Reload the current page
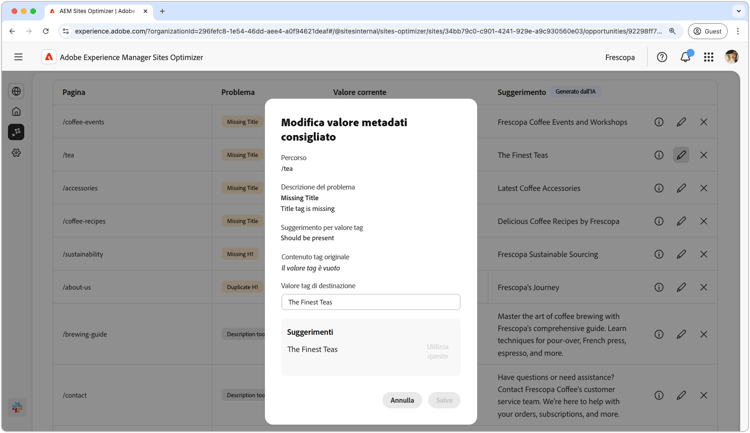Screen dimensions: 750x433 point(45,31)
